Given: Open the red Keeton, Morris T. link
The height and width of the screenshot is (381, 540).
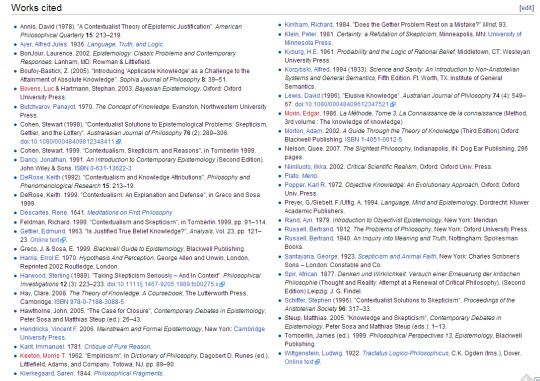Looking at the screenshot, I should (43, 356).
